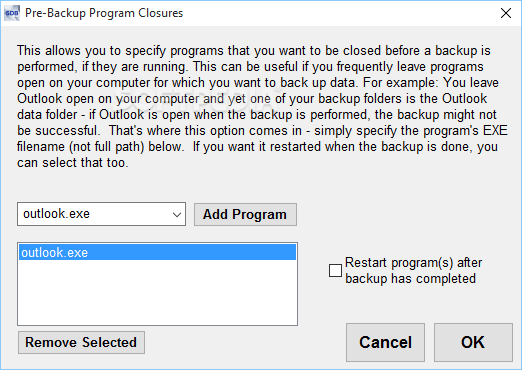Click the 'backup has completed' label line
Screen dimensions: 522x370
[x=410, y=279]
